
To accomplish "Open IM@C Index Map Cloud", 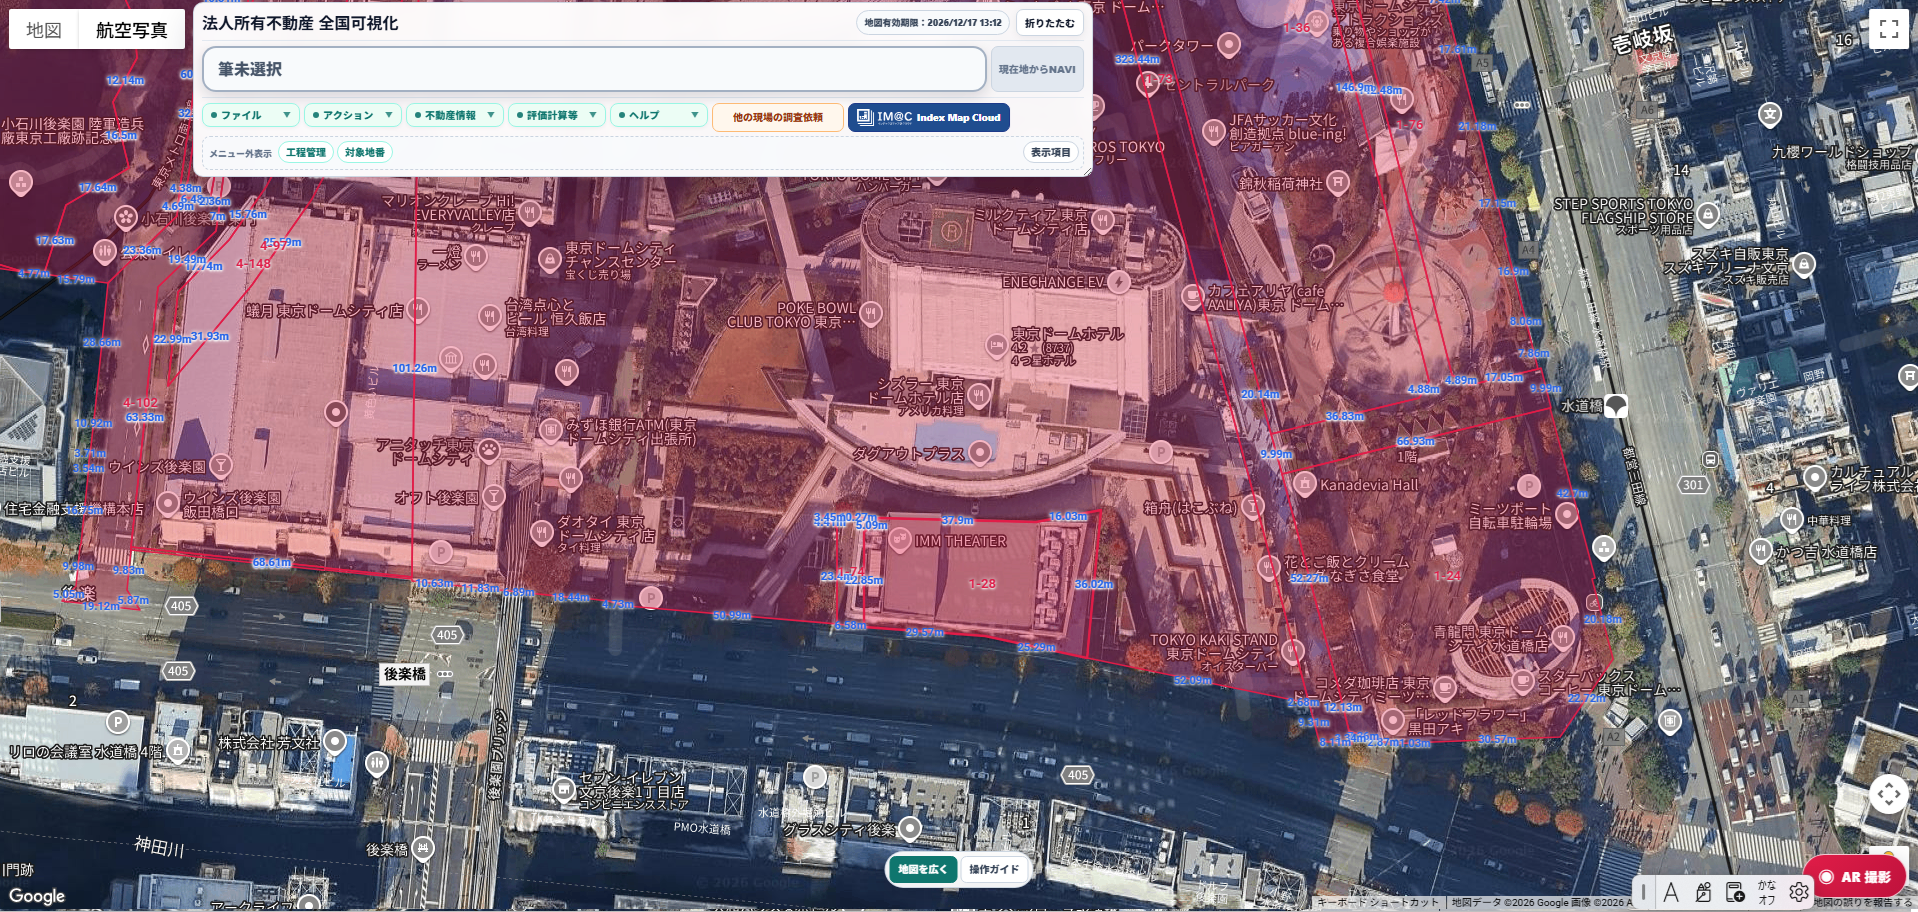I will [x=929, y=117].
